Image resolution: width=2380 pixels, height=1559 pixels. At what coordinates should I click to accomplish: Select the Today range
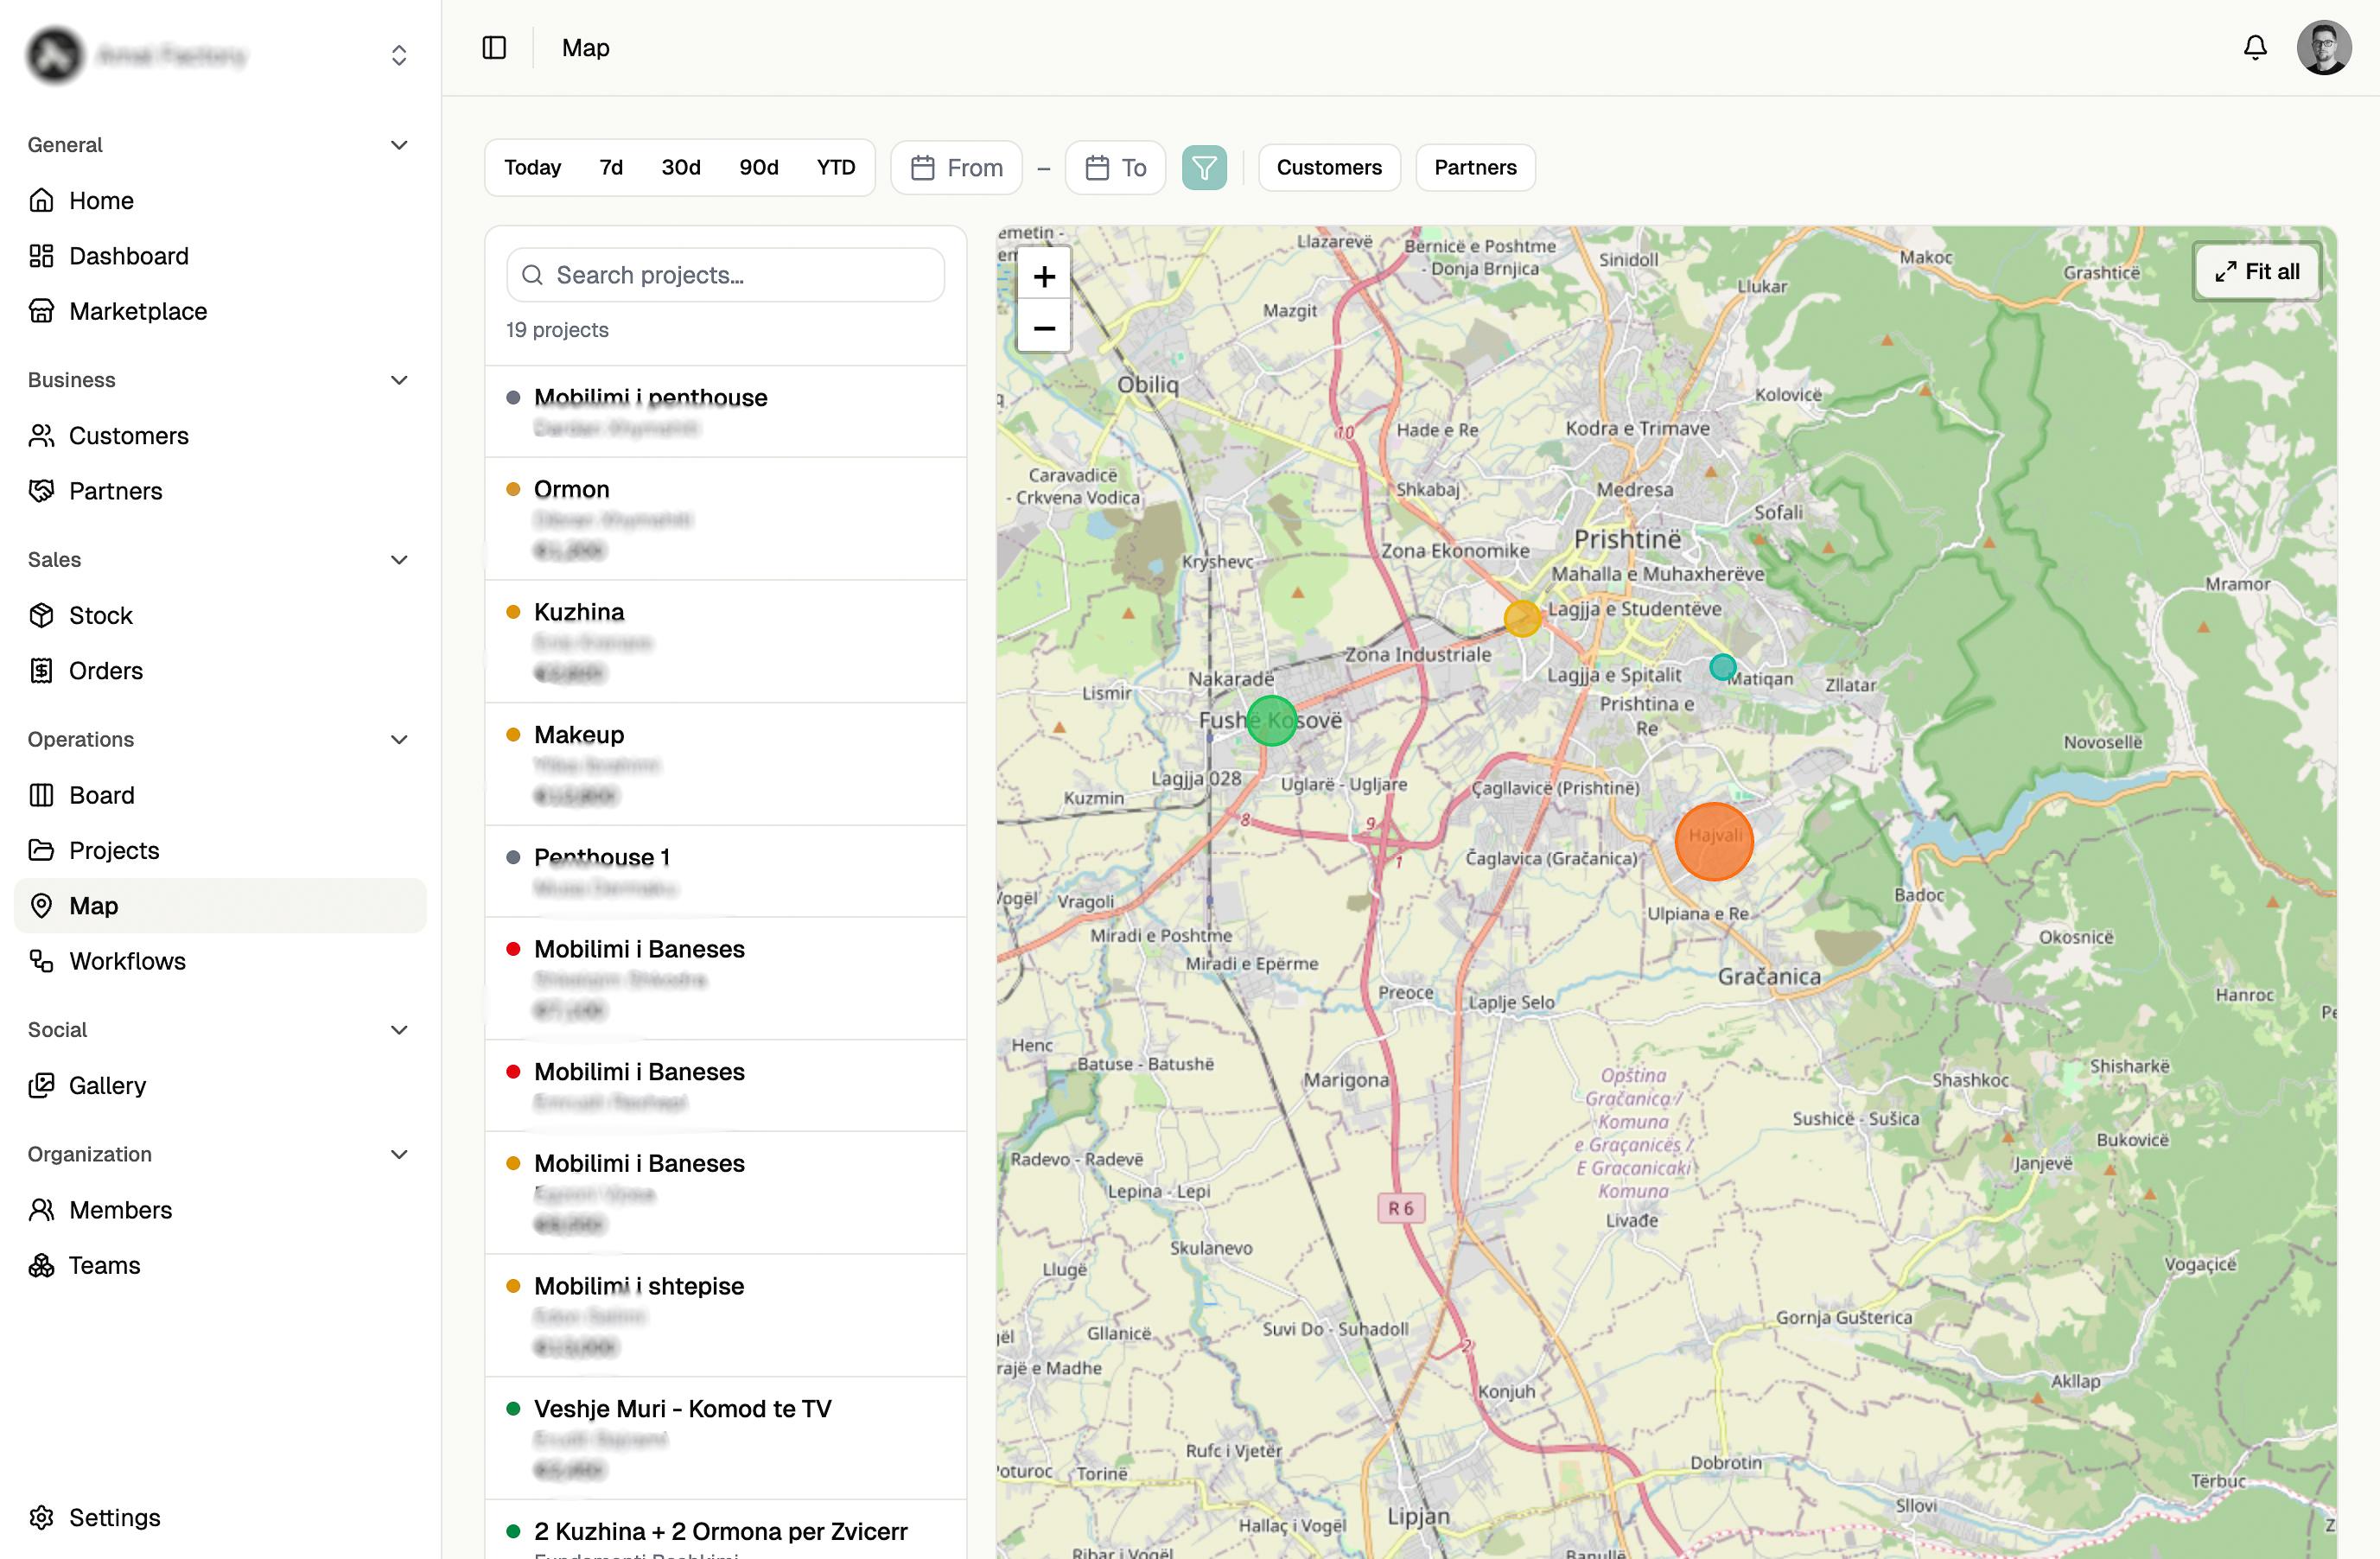click(532, 167)
